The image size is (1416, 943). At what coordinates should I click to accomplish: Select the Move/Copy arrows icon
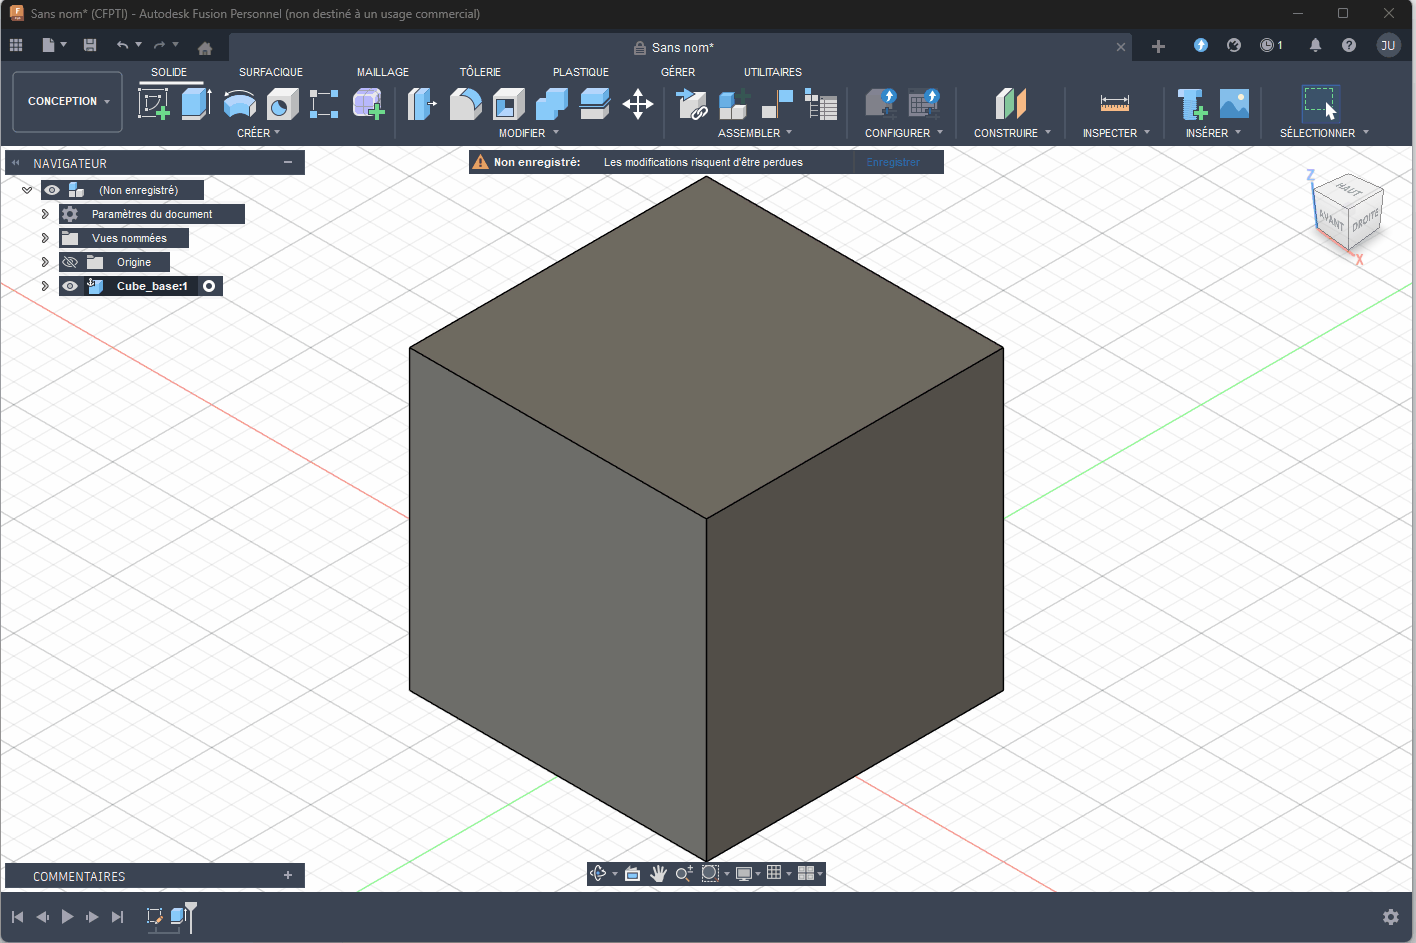(637, 103)
